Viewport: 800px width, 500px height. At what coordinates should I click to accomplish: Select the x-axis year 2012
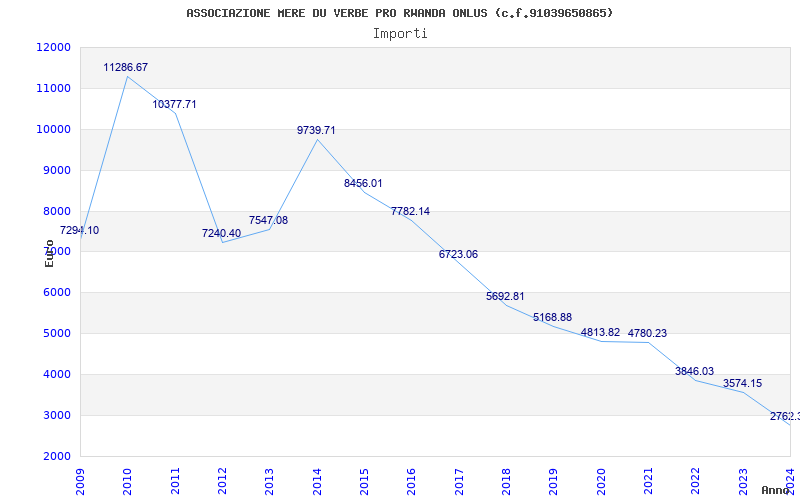click(x=222, y=482)
